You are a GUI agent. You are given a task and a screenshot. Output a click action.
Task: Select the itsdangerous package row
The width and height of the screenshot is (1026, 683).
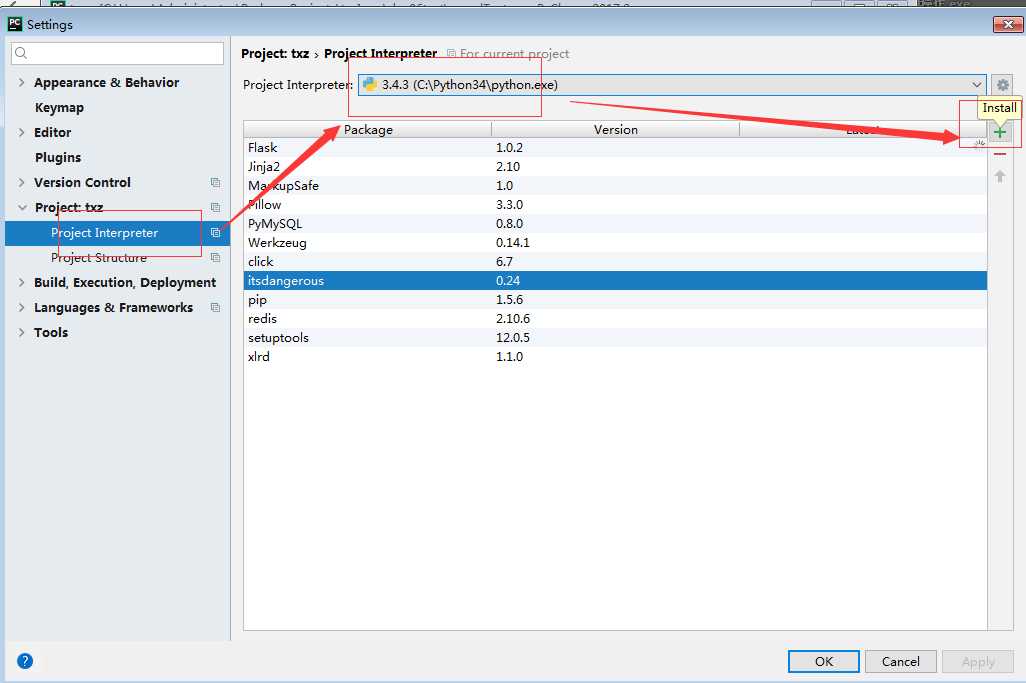tap(615, 281)
